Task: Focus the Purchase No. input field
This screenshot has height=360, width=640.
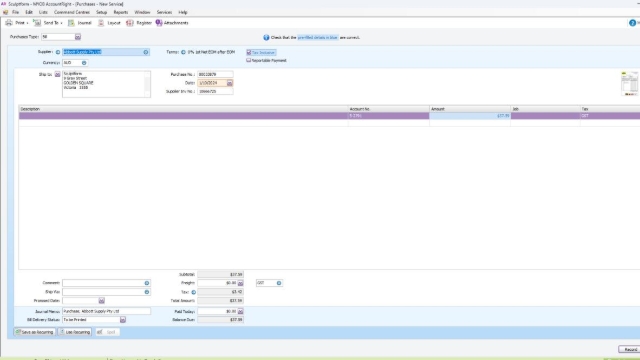Action: pyautogui.click(x=215, y=75)
